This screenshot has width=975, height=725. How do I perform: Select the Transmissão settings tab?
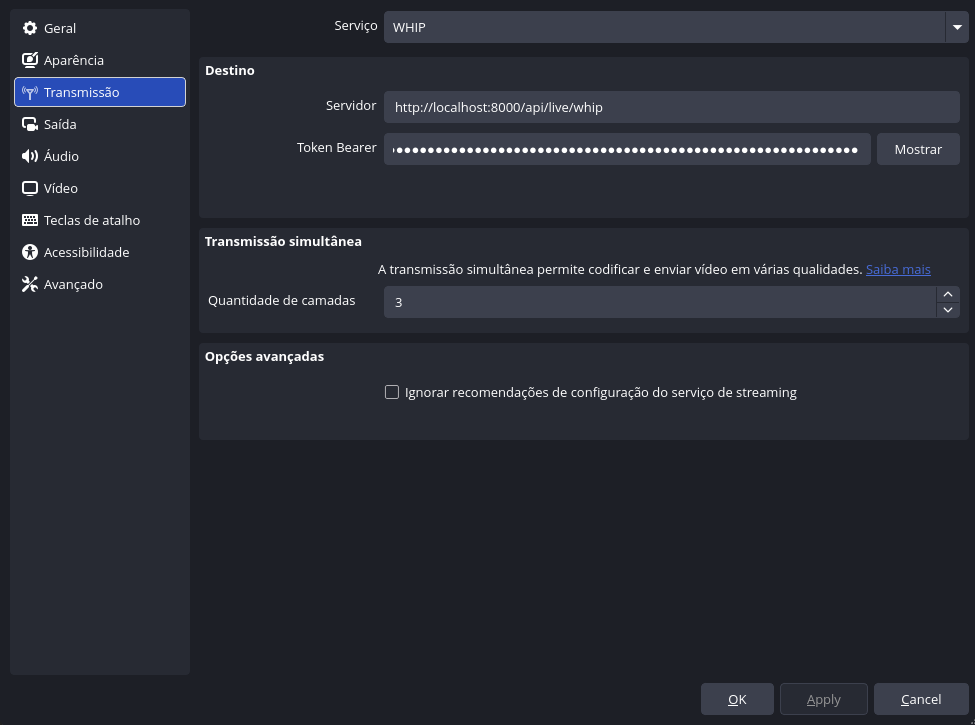click(99, 92)
